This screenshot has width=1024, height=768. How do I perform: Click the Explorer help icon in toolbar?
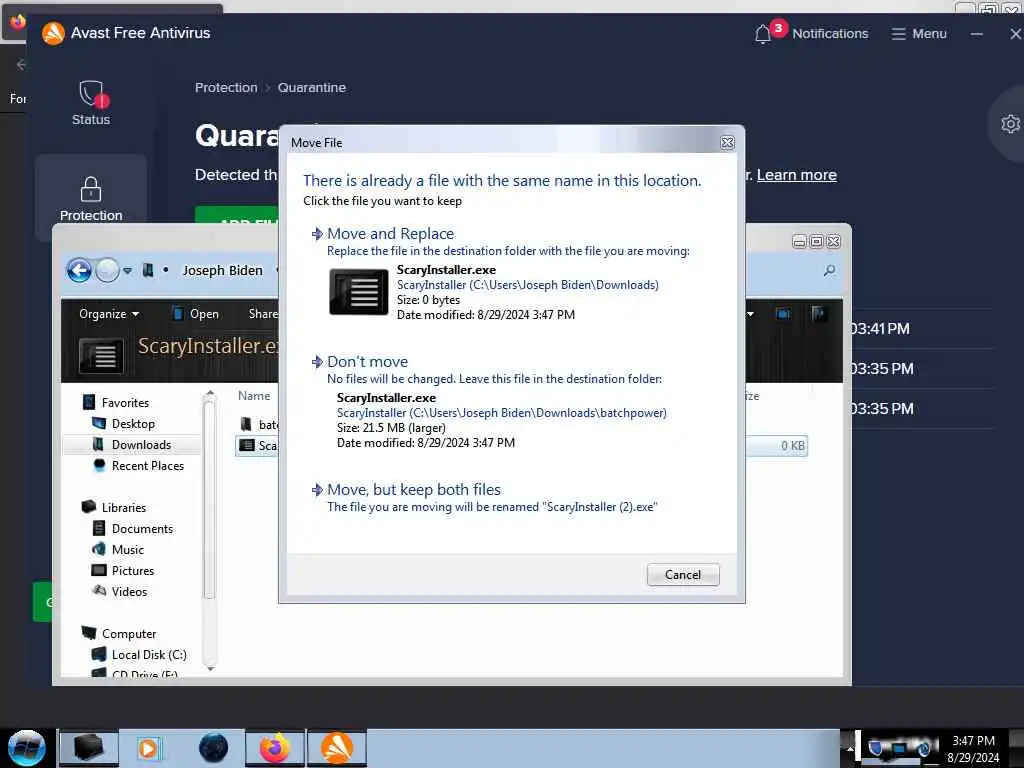tap(819, 314)
